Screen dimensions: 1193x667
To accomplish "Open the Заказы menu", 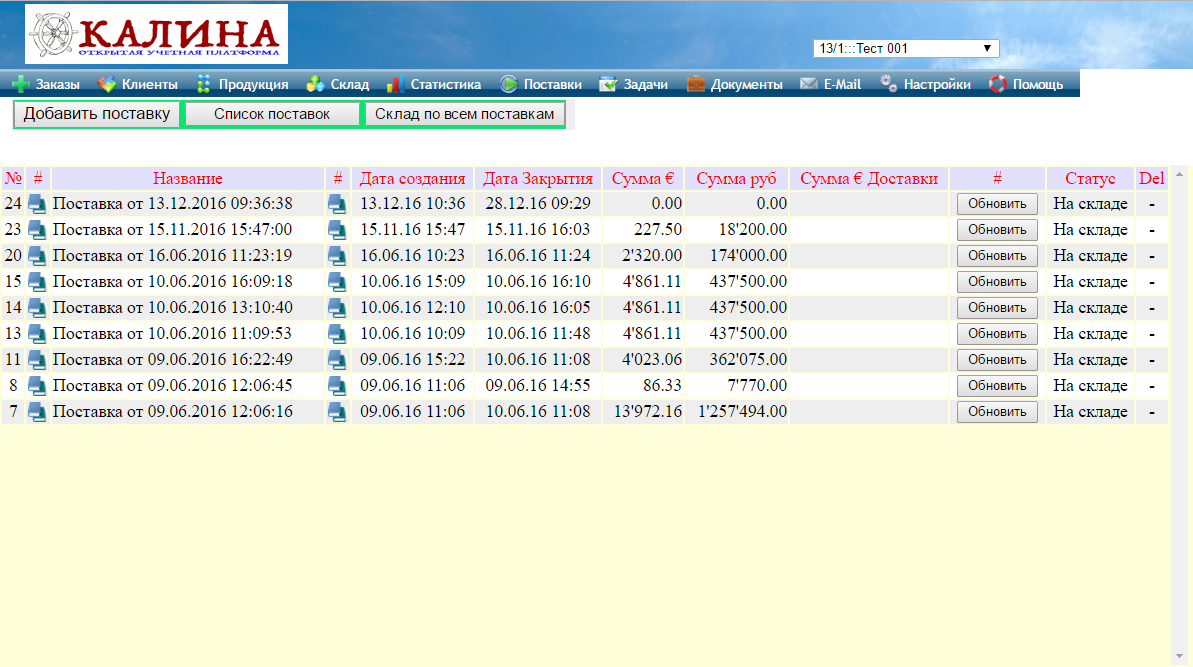I will pyautogui.click(x=46, y=84).
